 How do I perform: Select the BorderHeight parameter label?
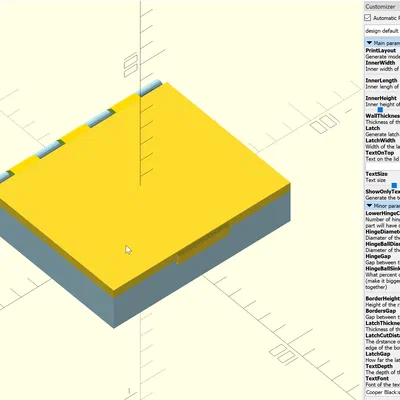(383, 299)
